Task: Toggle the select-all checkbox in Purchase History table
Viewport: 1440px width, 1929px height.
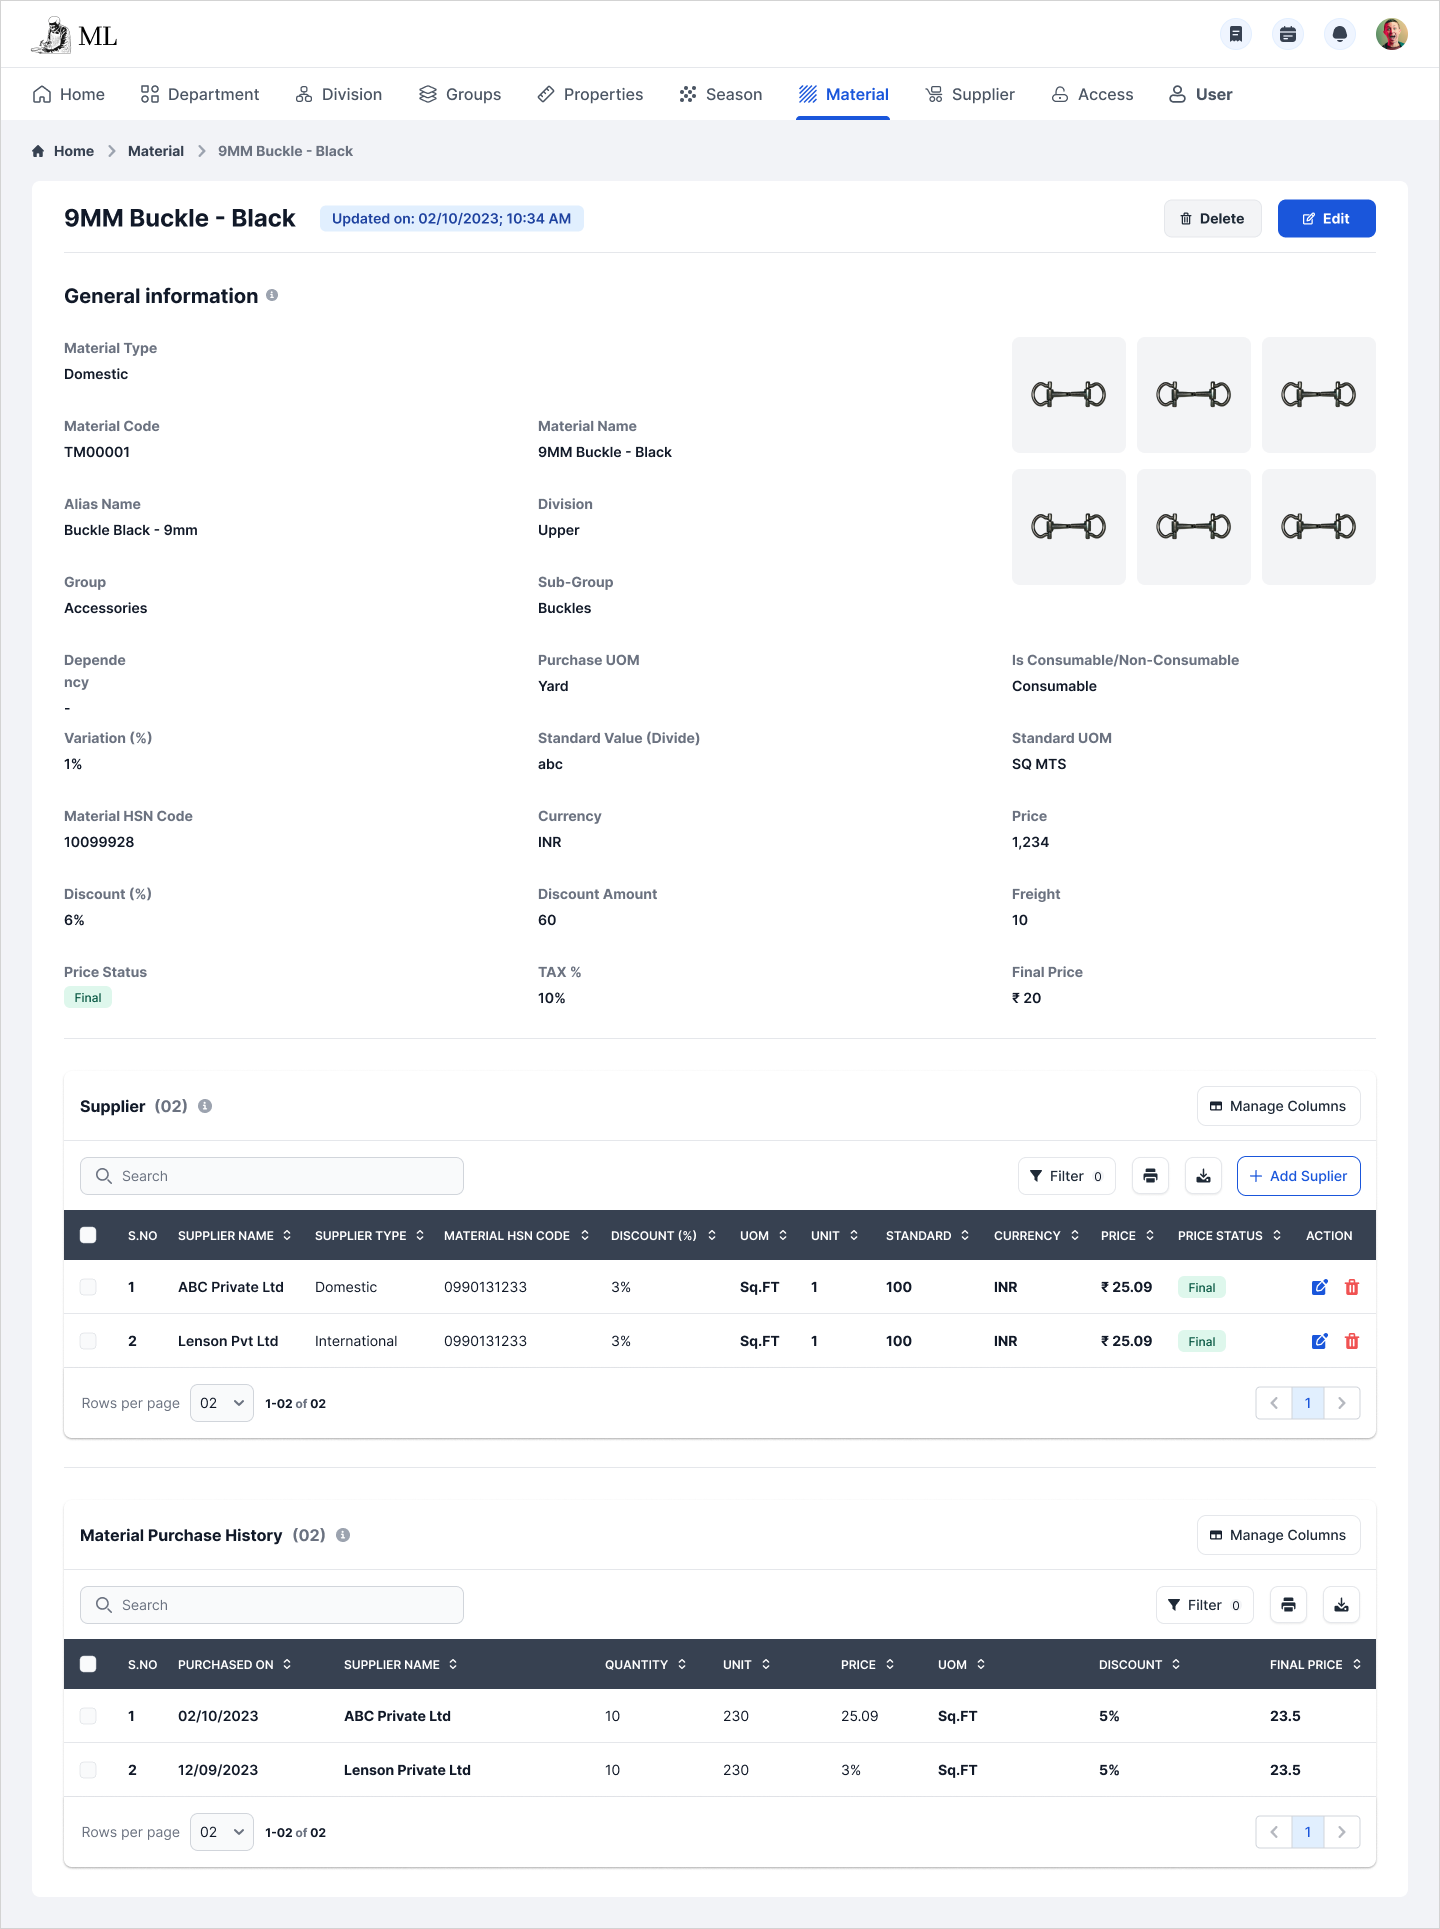Action: click(x=88, y=1664)
